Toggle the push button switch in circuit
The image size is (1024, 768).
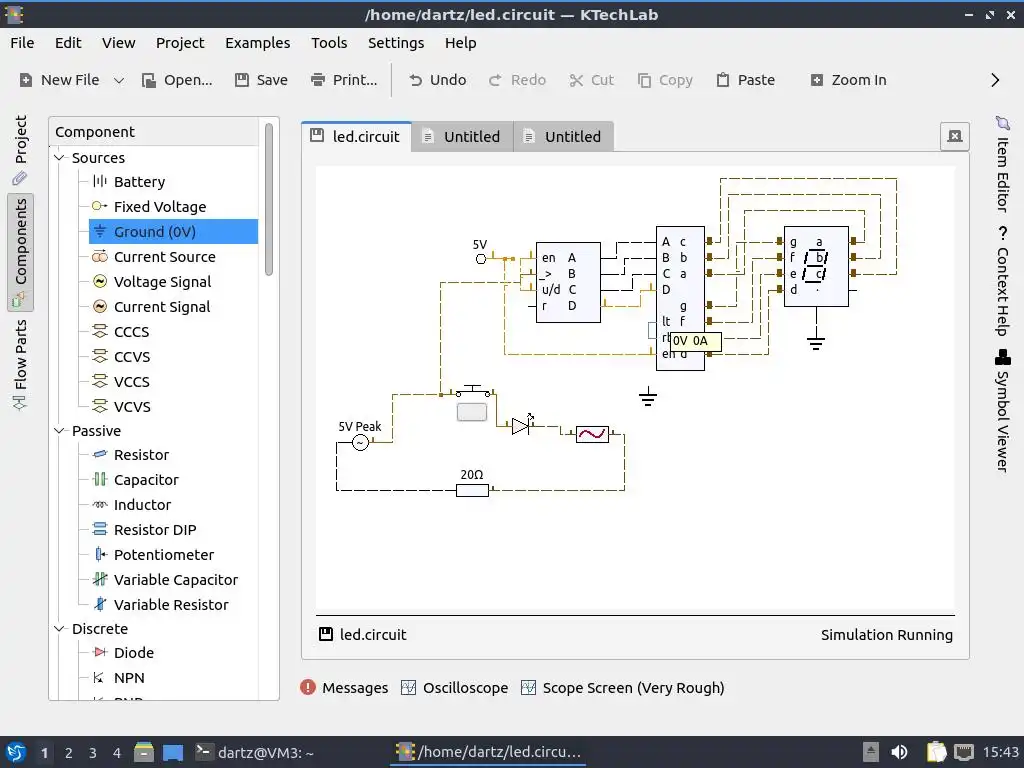tap(472, 411)
